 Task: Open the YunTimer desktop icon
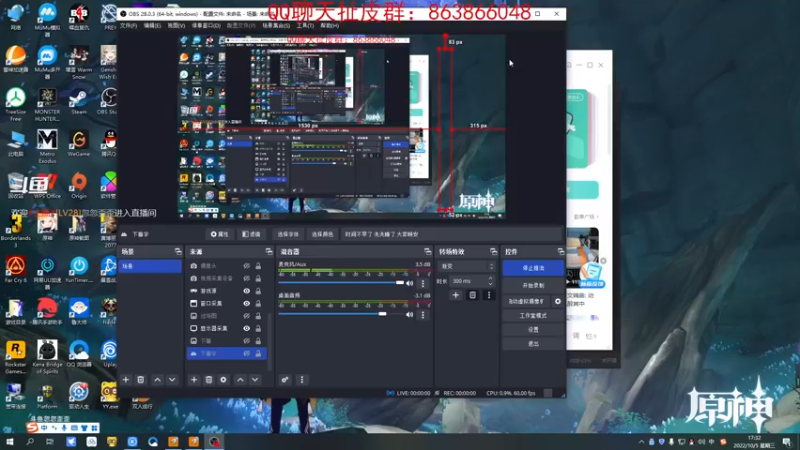[x=79, y=270]
